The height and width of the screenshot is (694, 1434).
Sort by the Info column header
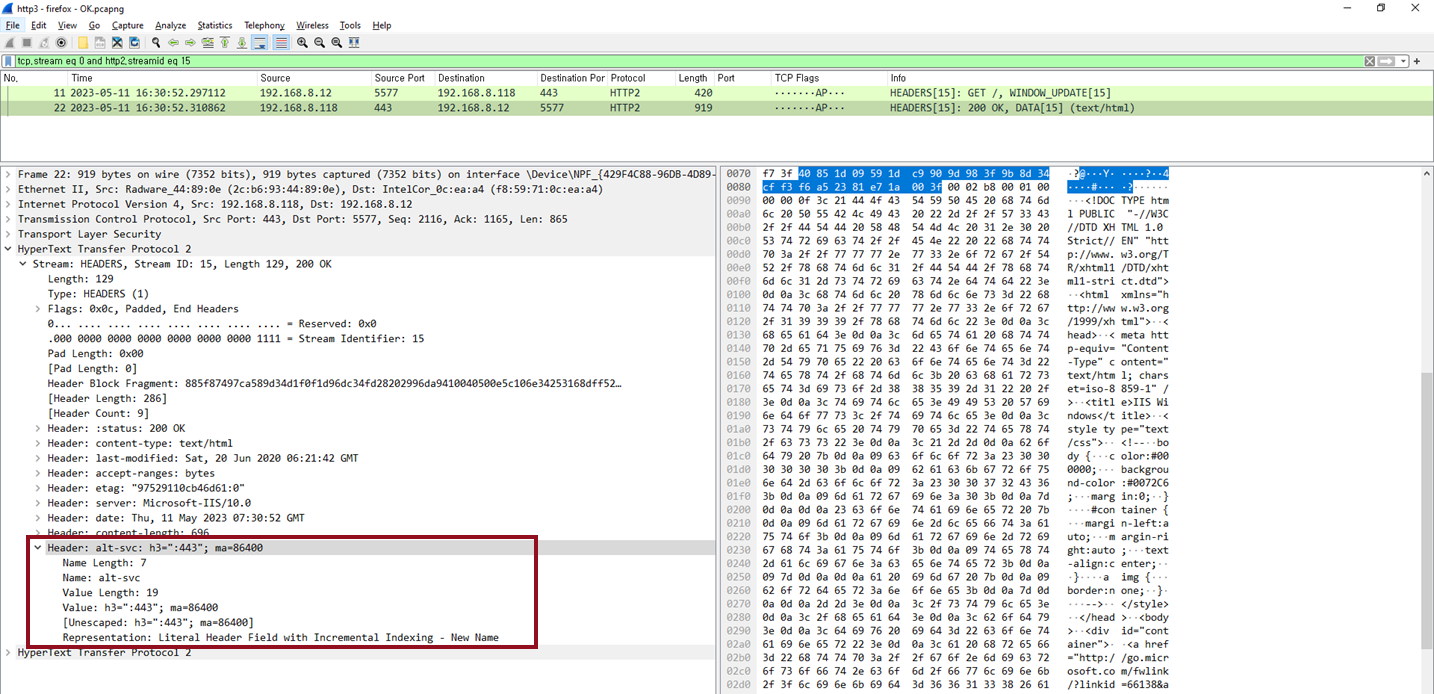pos(1160,78)
